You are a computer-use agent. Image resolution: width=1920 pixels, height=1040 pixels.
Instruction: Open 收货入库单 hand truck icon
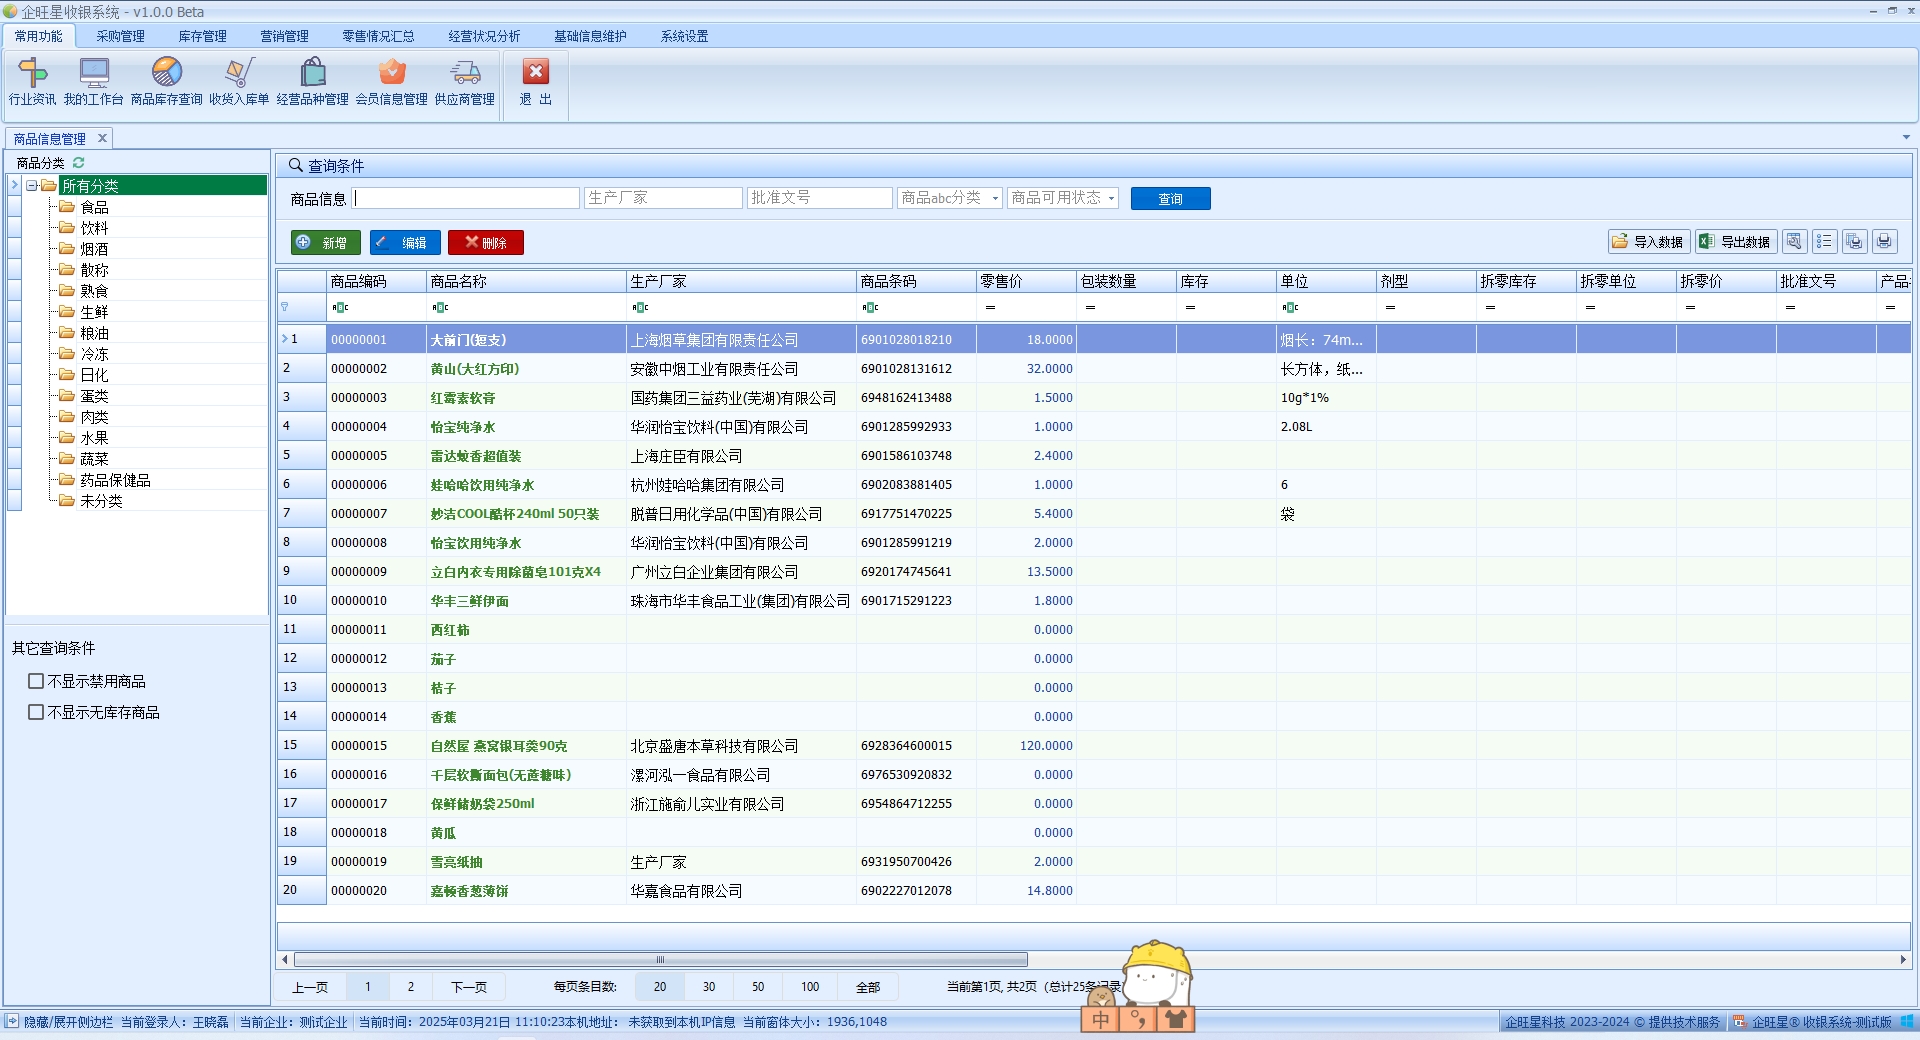coord(239,73)
